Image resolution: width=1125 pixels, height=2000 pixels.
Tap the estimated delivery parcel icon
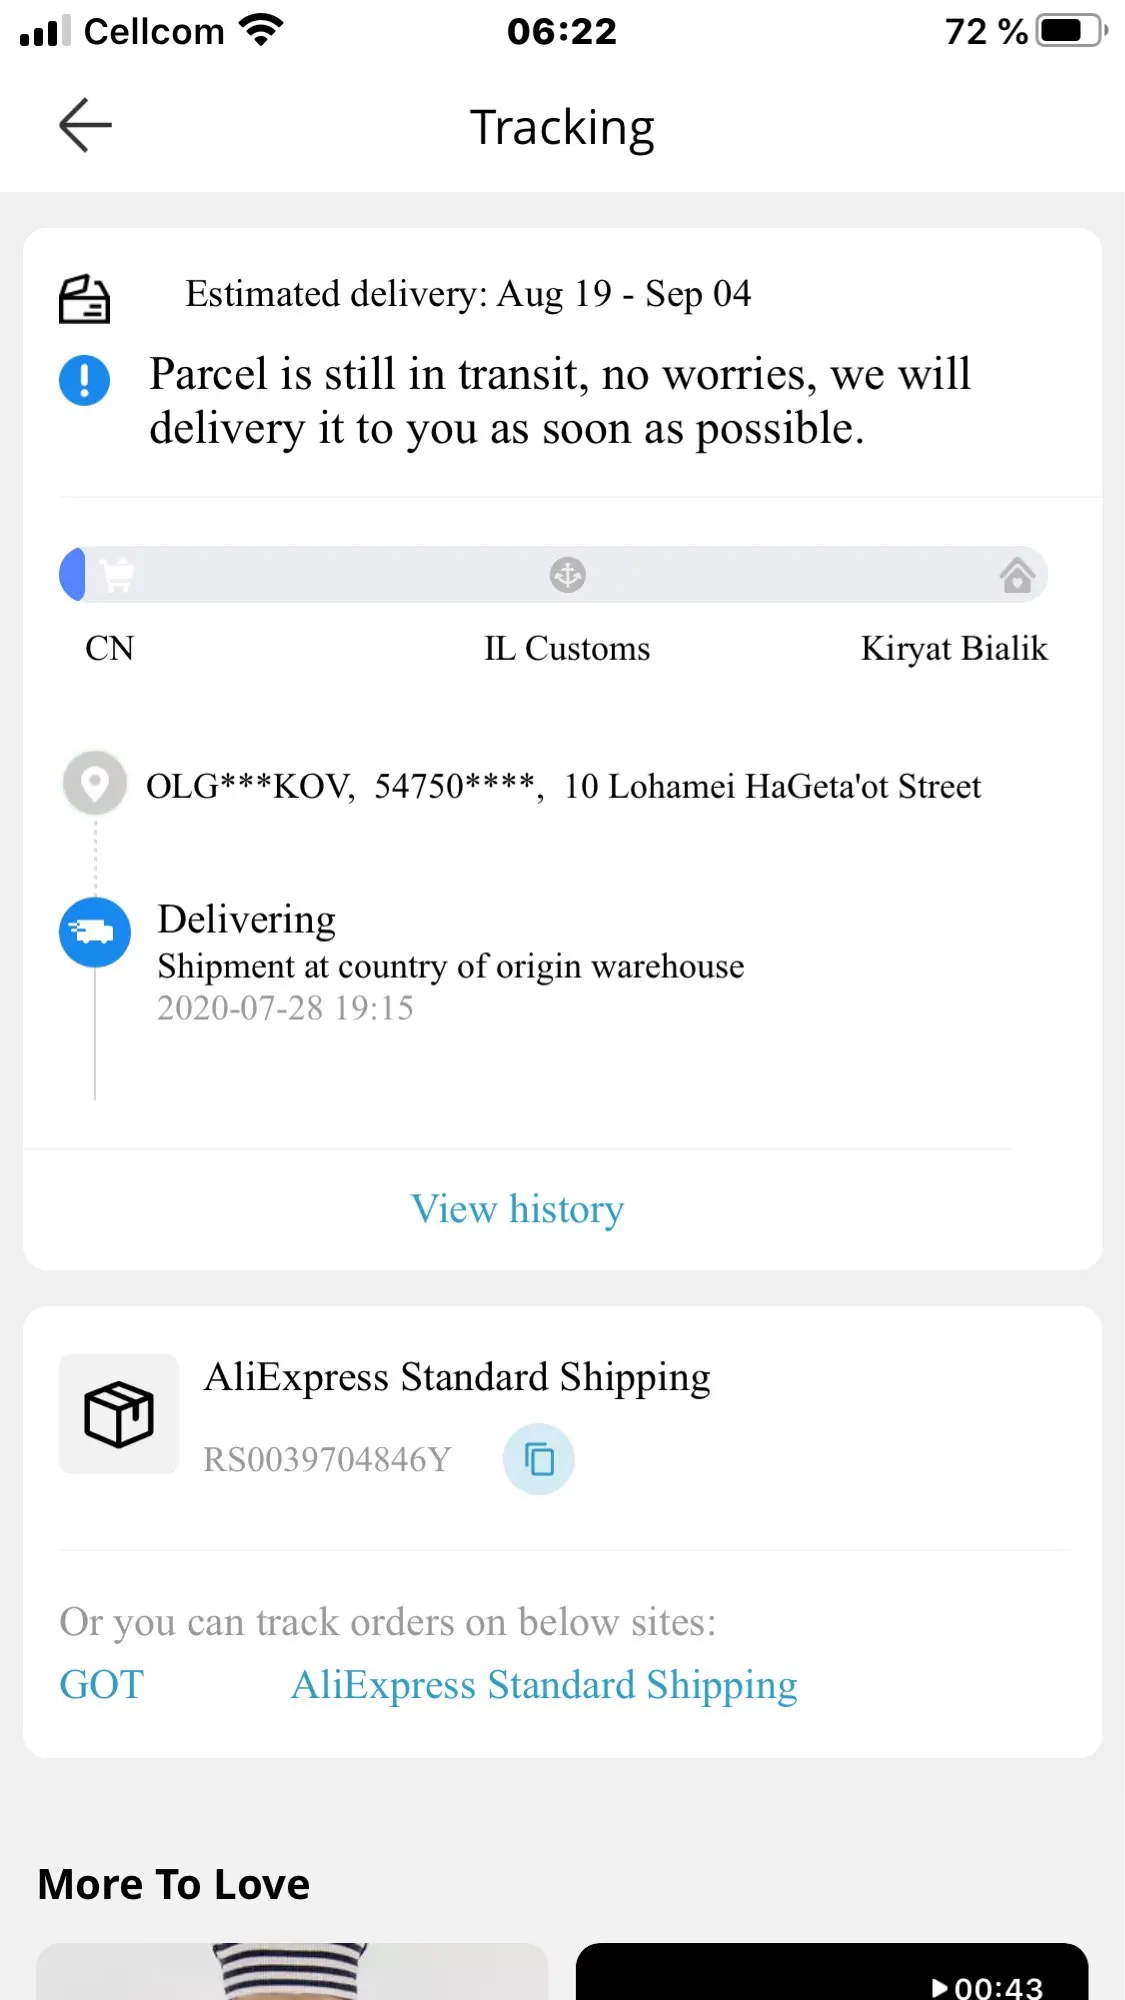click(84, 299)
